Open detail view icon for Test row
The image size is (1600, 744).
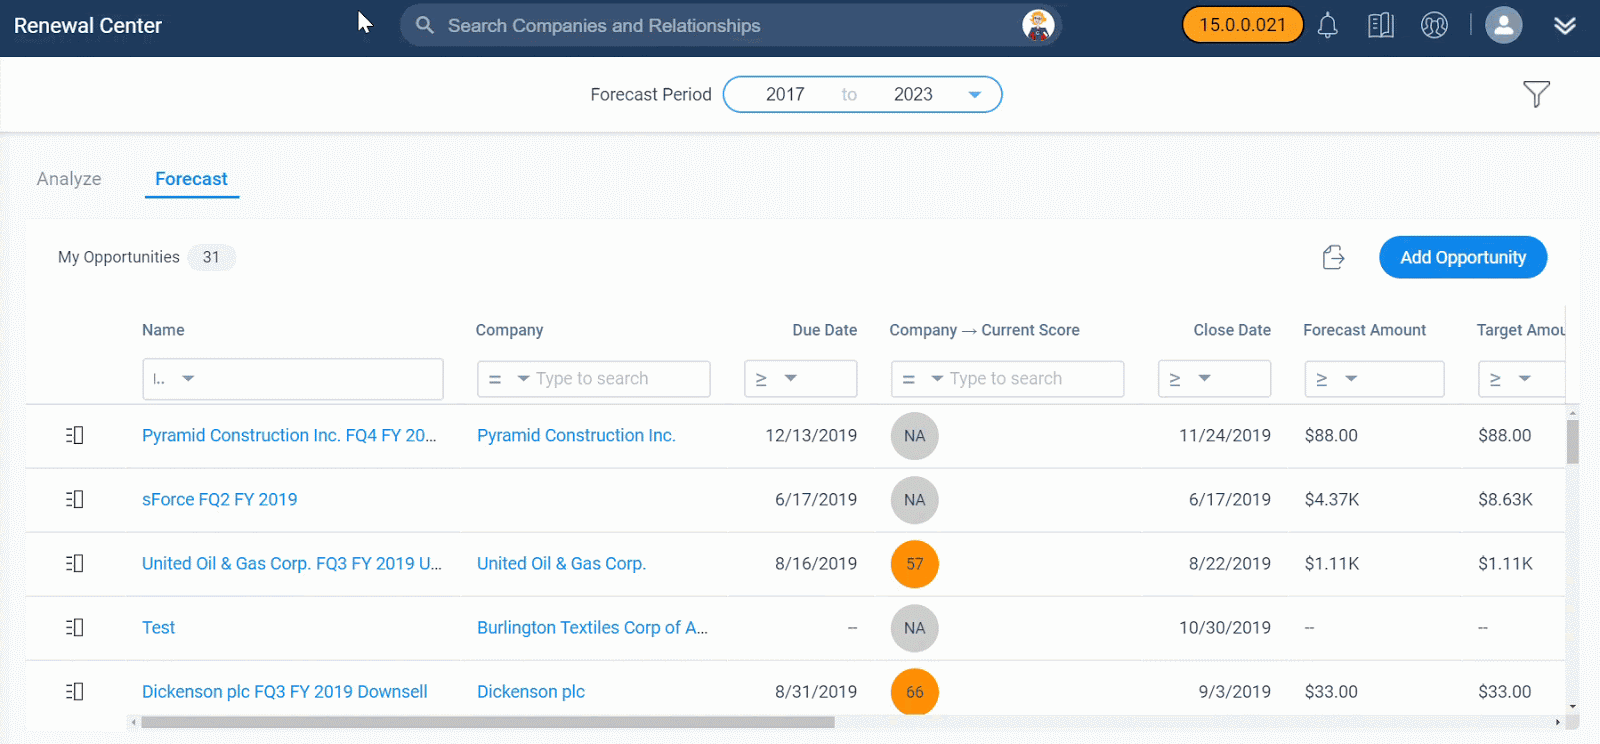(75, 627)
